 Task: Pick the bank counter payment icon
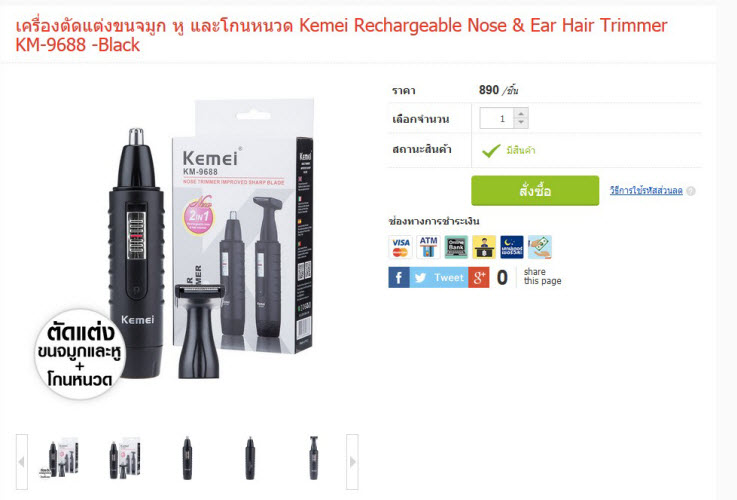pyautogui.click(x=484, y=247)
